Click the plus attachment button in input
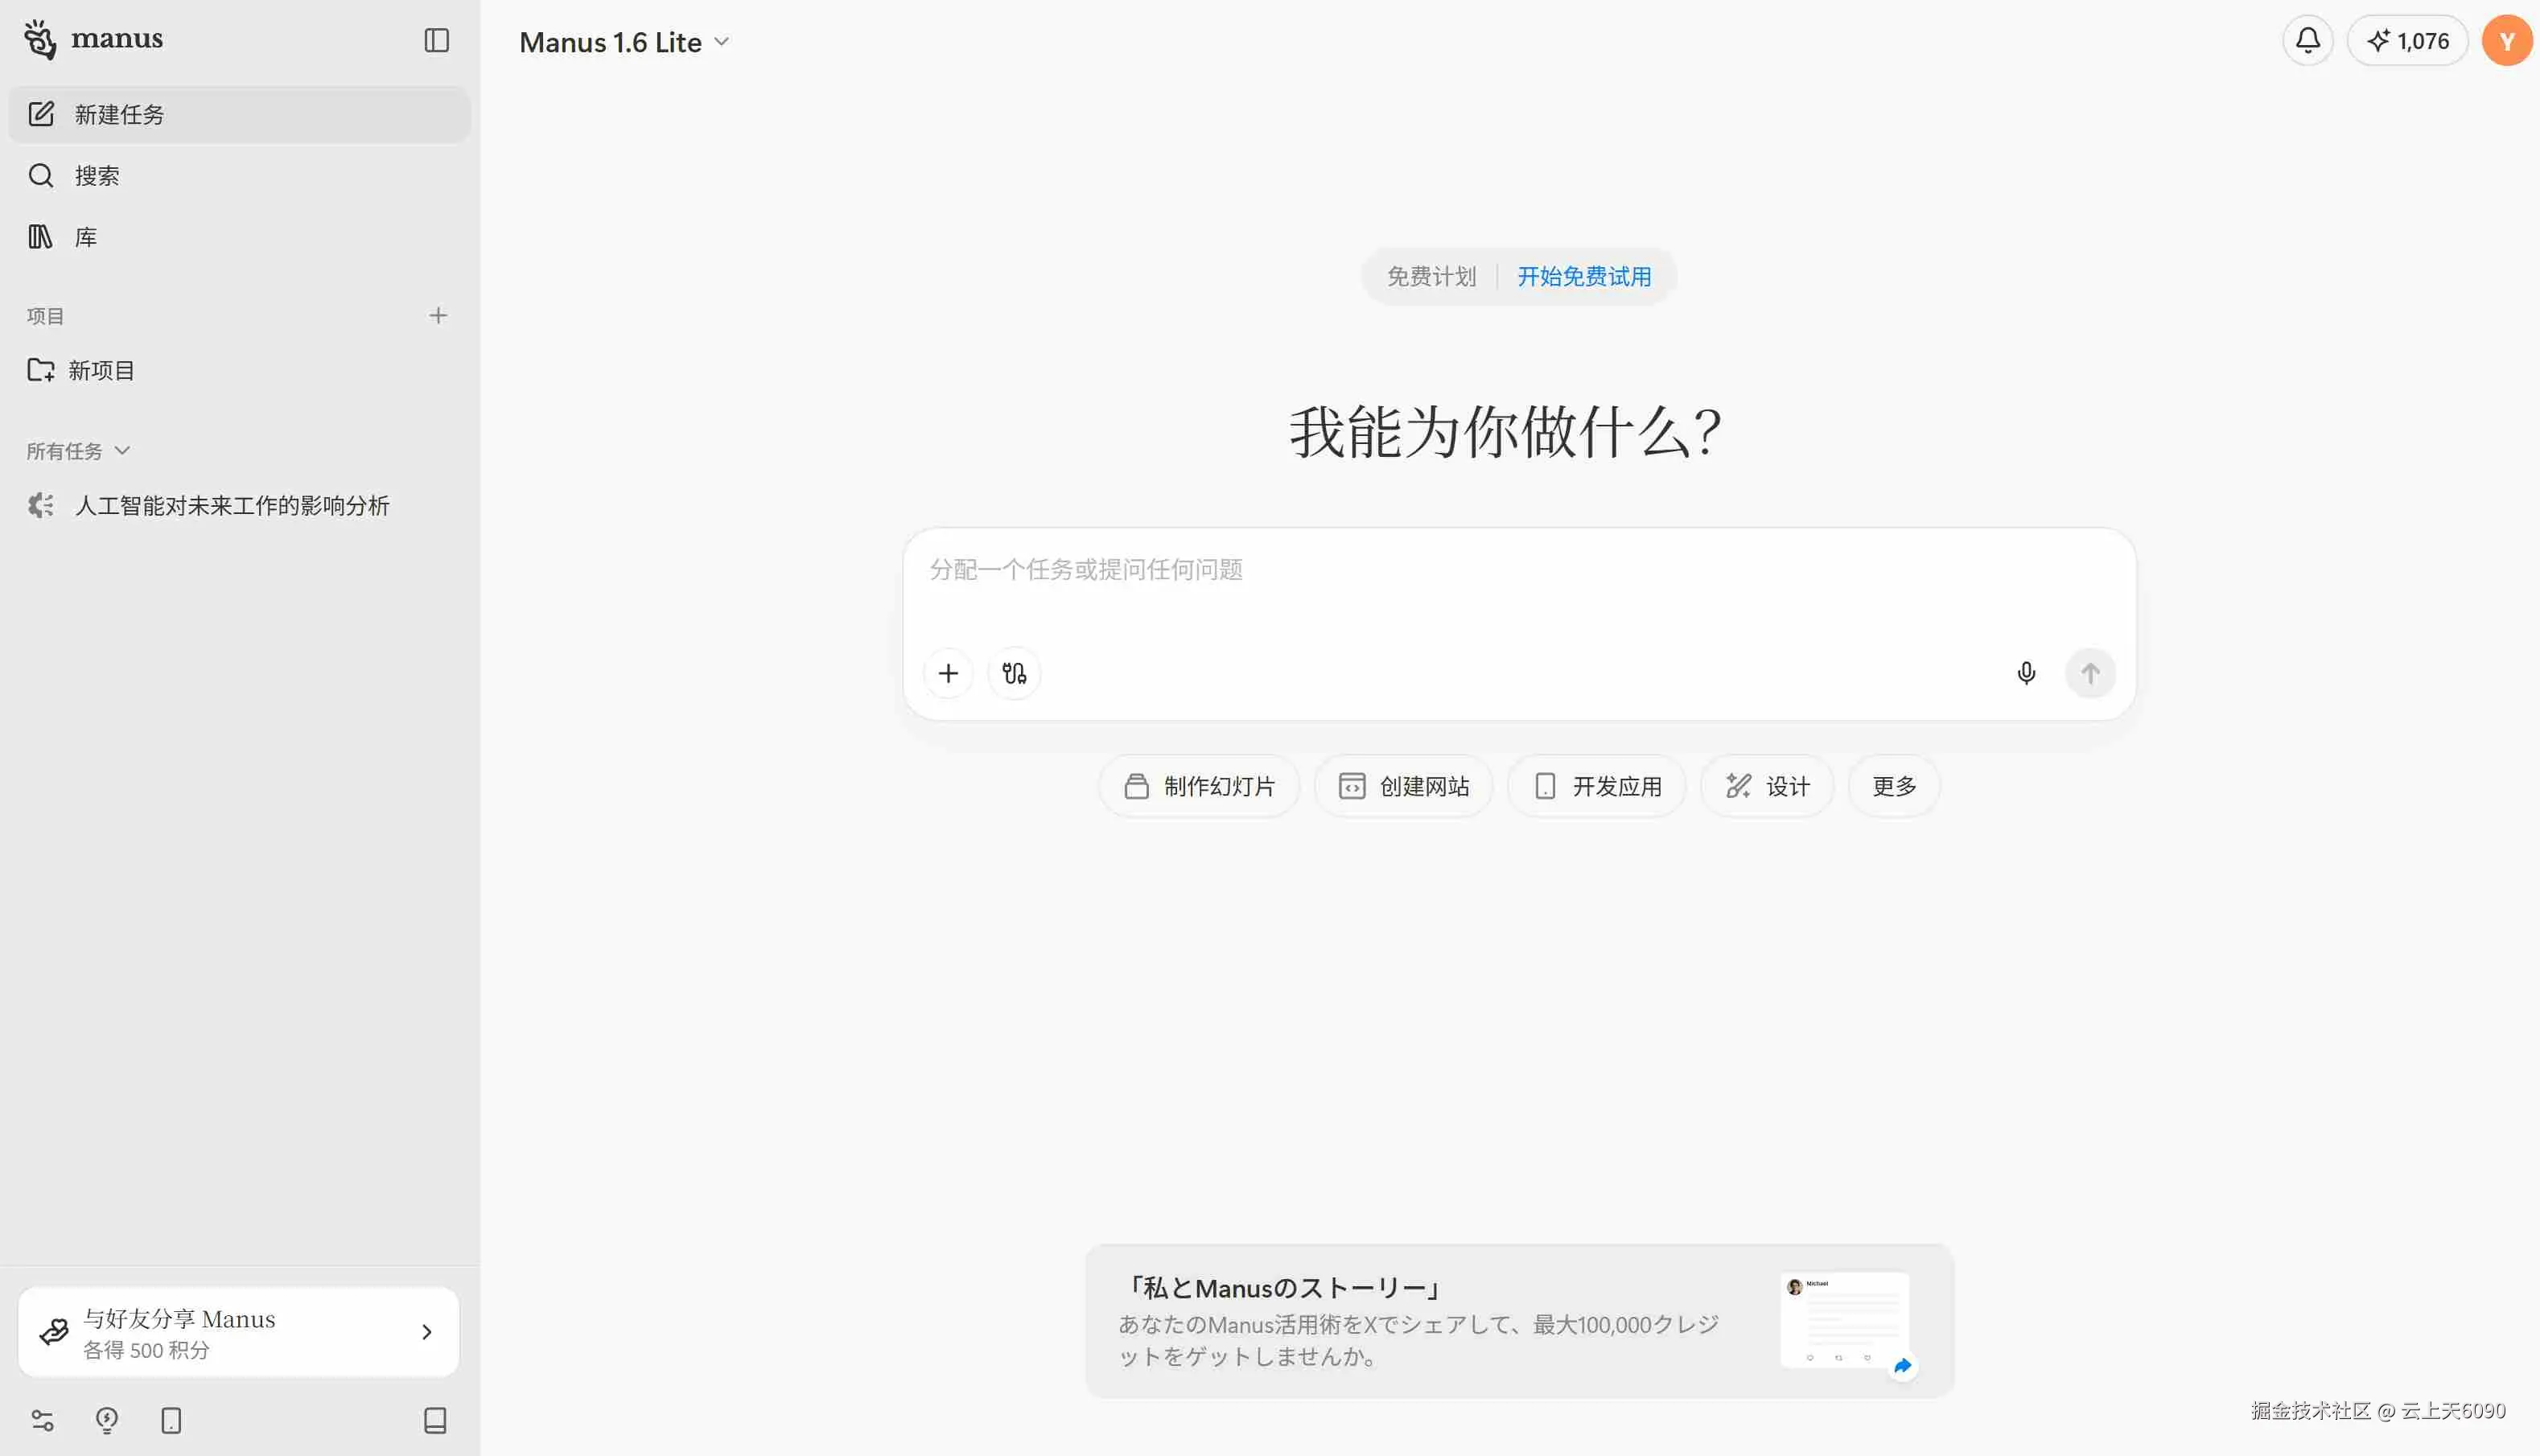 (x=948, y=673)
